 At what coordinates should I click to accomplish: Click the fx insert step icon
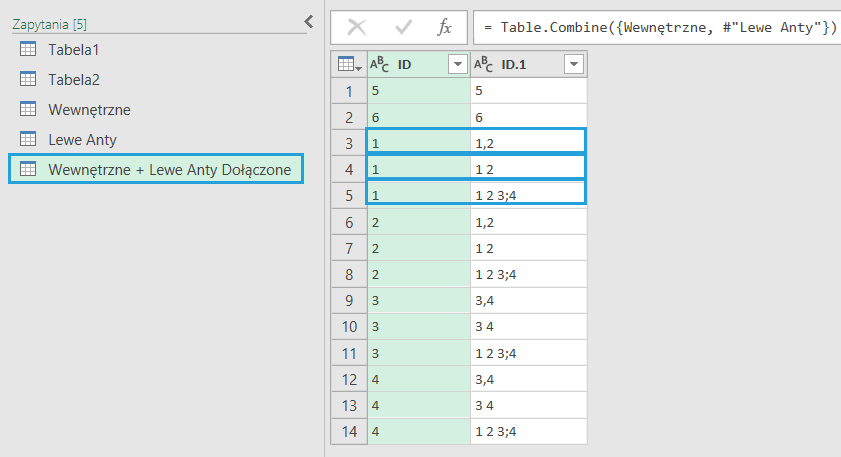[x=445, y=27]
